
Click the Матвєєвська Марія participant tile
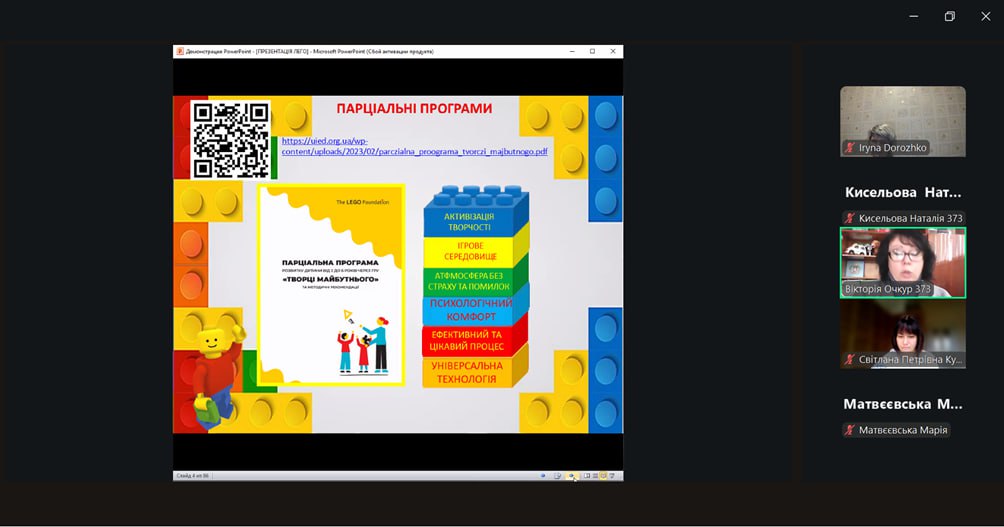[902, 416]
